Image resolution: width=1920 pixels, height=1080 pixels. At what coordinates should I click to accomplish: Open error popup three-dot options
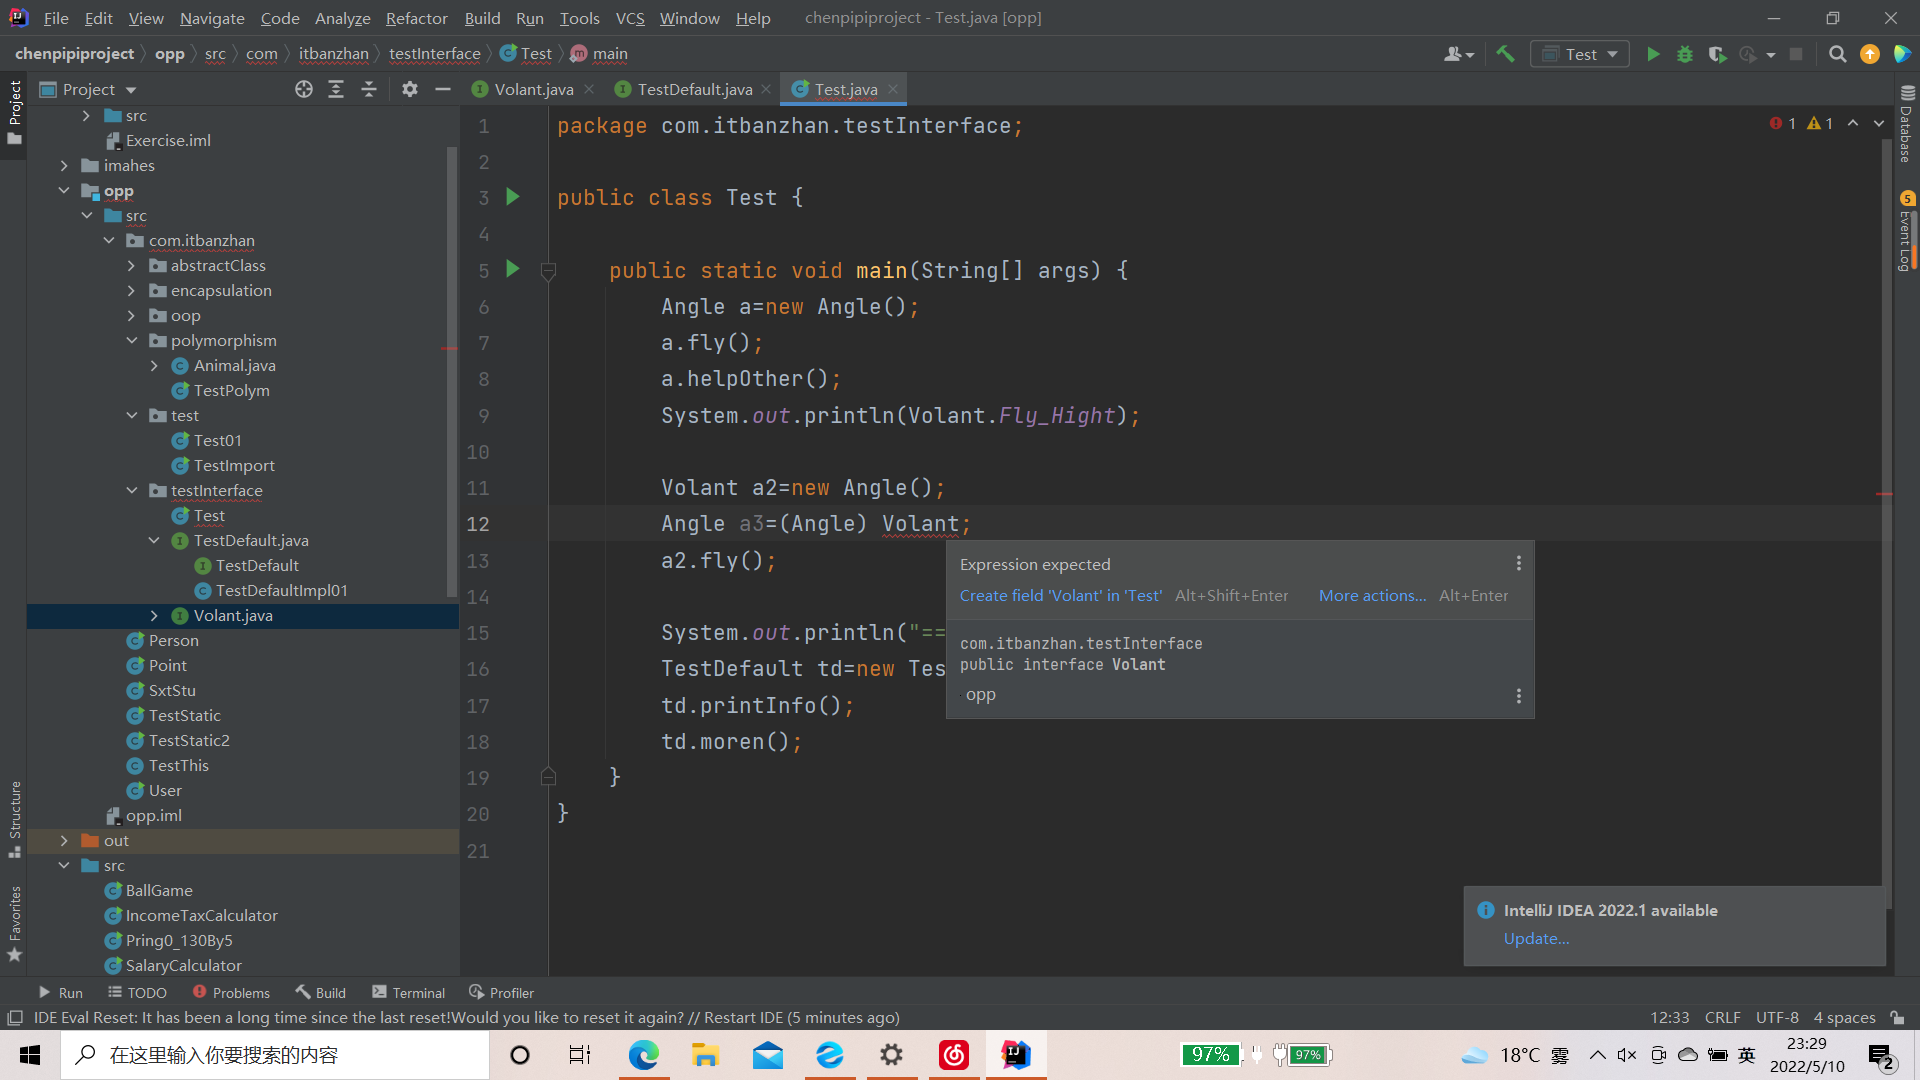1518,564
